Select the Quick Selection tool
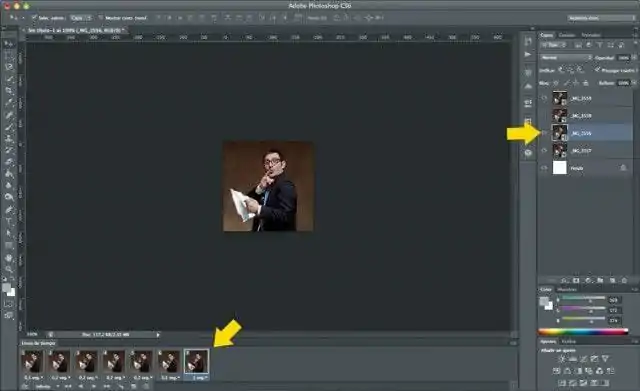Screen dimensions: 640x391 coord(9,79)
